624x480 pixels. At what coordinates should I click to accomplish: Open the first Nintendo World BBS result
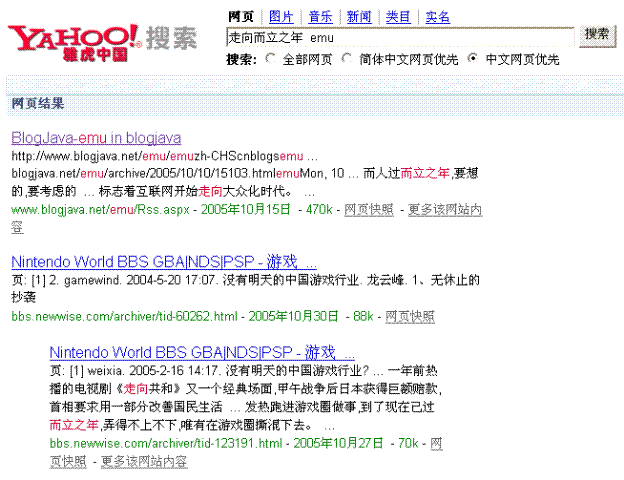tap(164, 262)
